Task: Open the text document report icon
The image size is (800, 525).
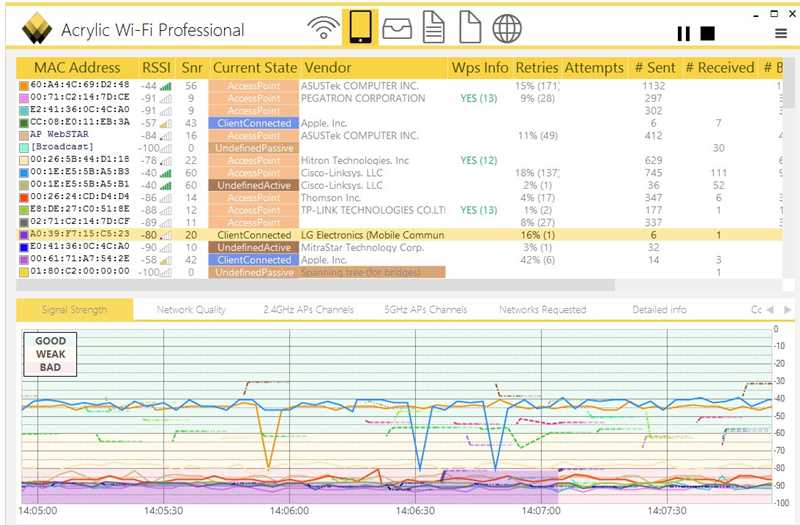Action: click(x=434, y=28)
